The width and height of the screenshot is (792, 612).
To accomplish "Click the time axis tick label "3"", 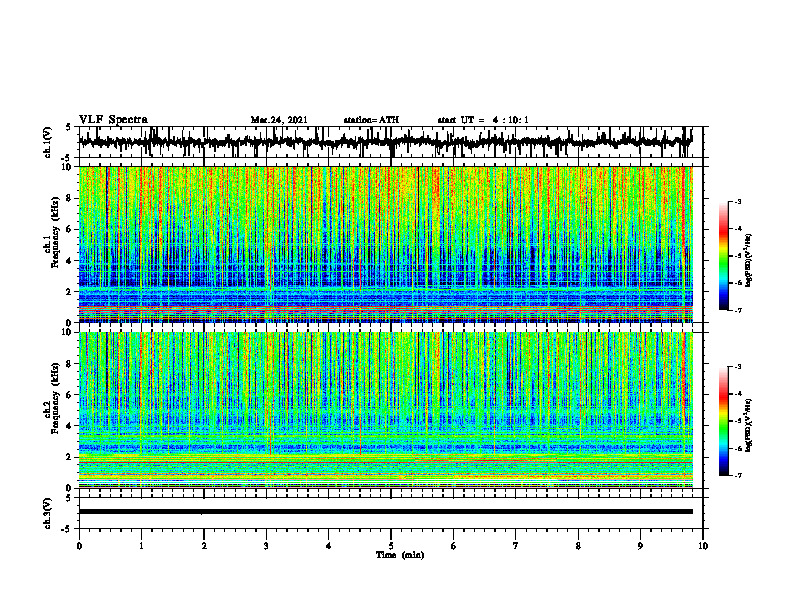I will (266, 546).
